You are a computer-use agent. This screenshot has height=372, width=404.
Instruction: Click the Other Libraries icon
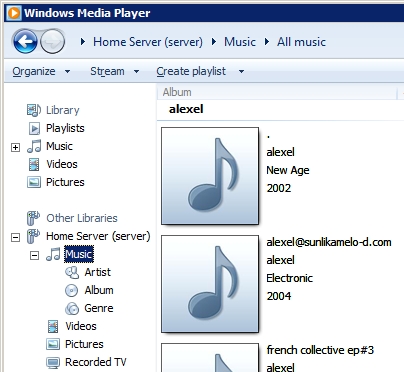pos(33,218)
